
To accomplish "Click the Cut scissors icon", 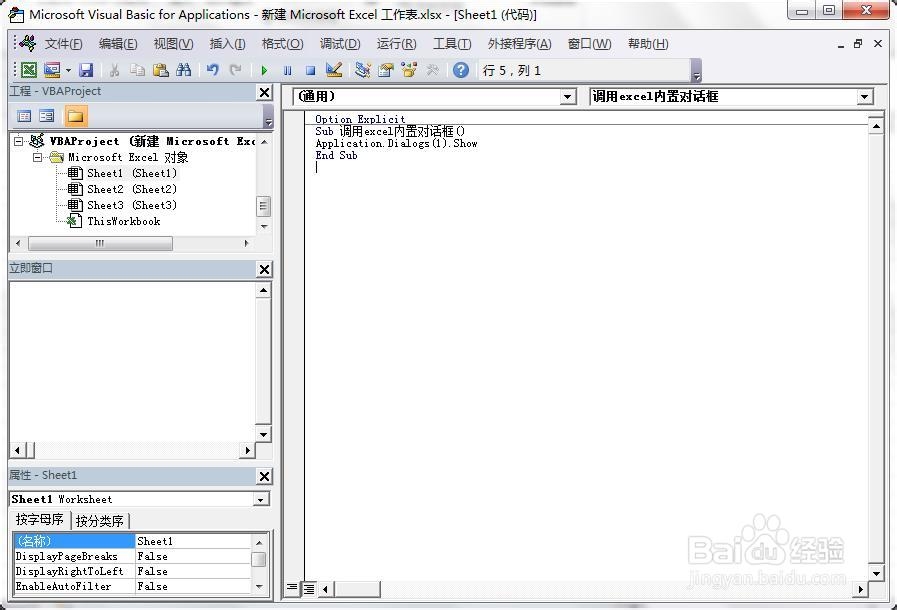I will (114, 70).
